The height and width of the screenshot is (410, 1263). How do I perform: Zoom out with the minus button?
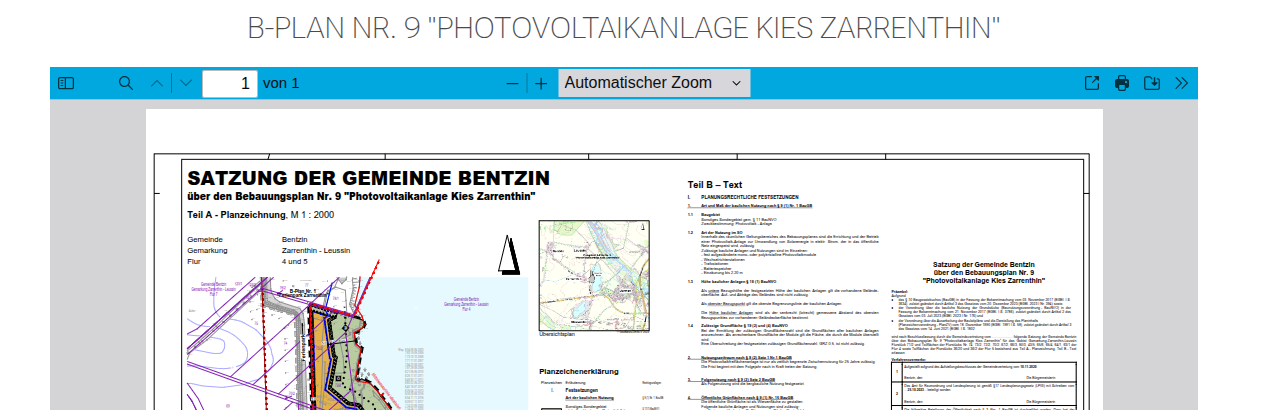[x=512, y=83]
